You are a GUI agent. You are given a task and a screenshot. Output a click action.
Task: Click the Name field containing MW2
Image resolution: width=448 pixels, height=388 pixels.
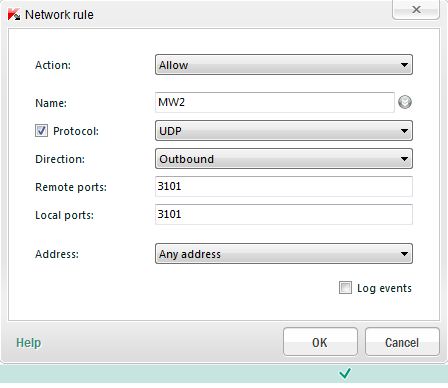[x=275, y=102]
